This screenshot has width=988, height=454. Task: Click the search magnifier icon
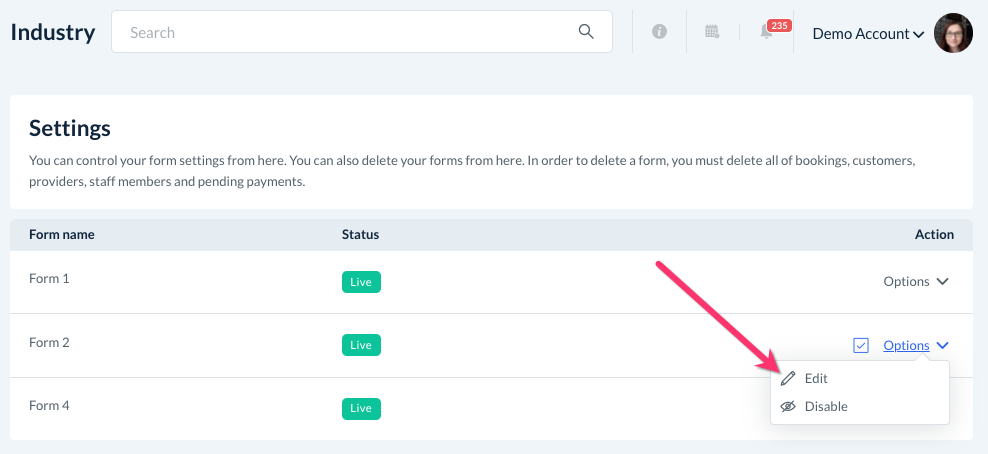(x=587, y=32)
